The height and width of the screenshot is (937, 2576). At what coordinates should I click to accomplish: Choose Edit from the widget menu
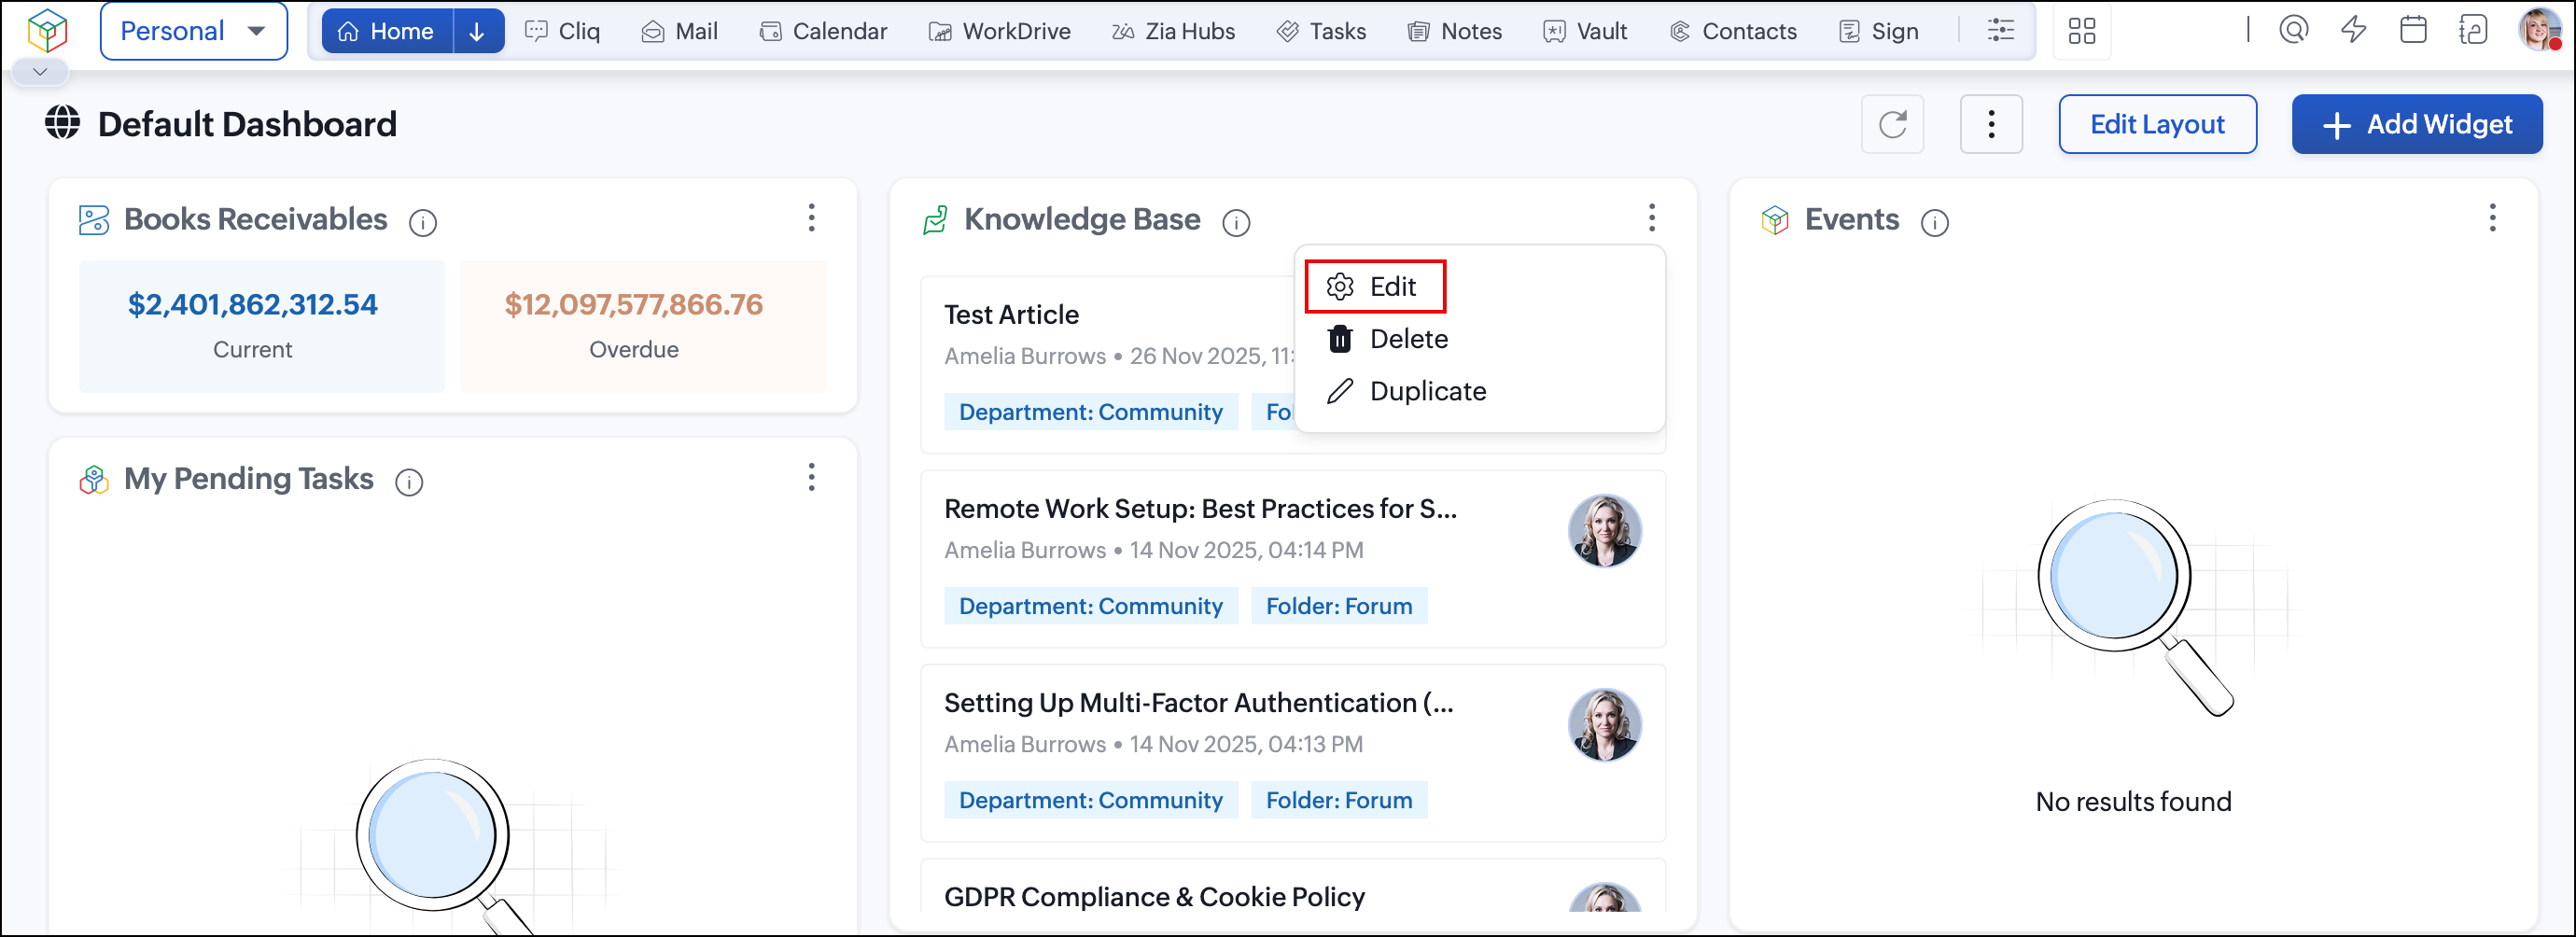coord(1375,287)
